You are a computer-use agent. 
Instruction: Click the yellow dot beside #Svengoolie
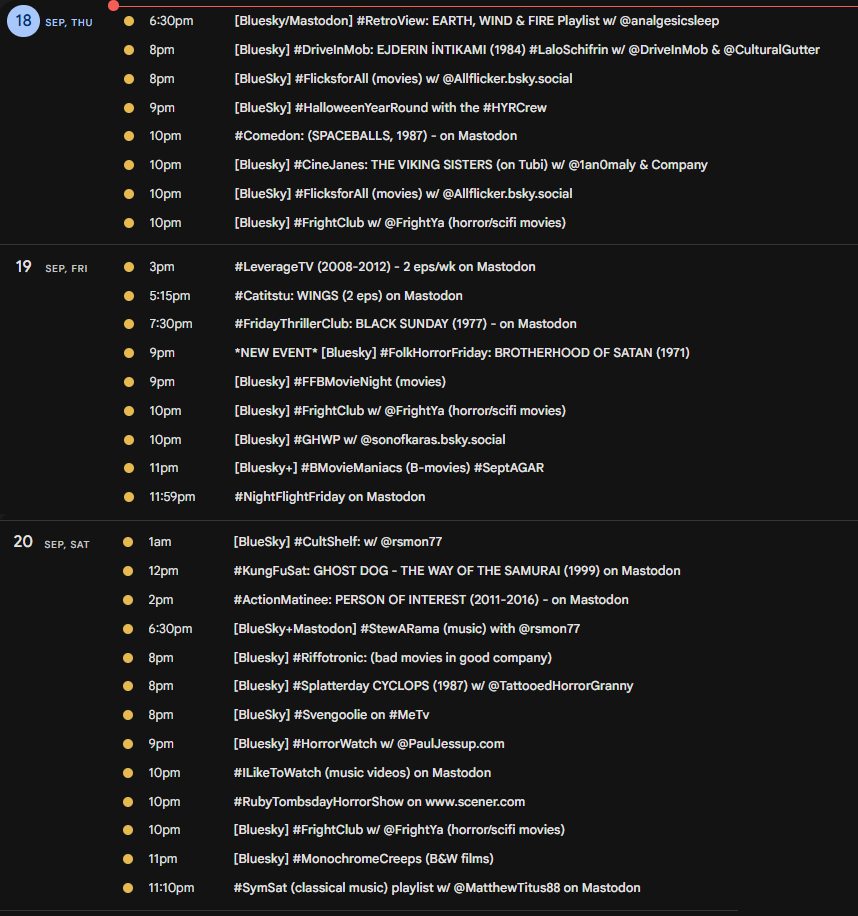[128, 715]
